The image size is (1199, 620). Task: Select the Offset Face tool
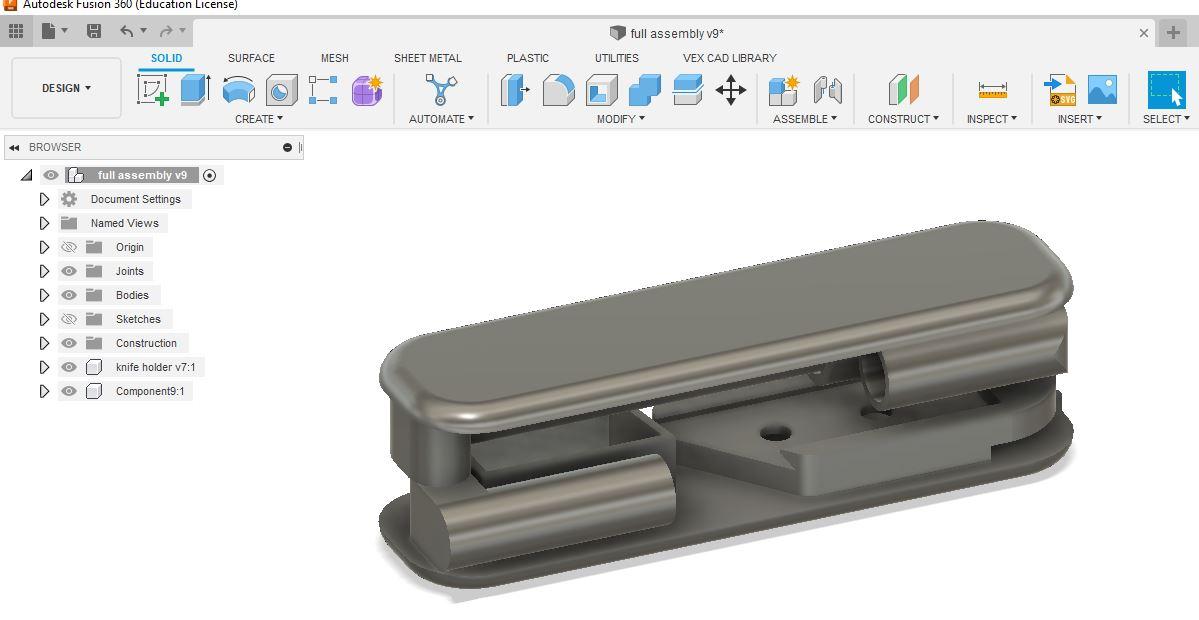click(687, 89)
